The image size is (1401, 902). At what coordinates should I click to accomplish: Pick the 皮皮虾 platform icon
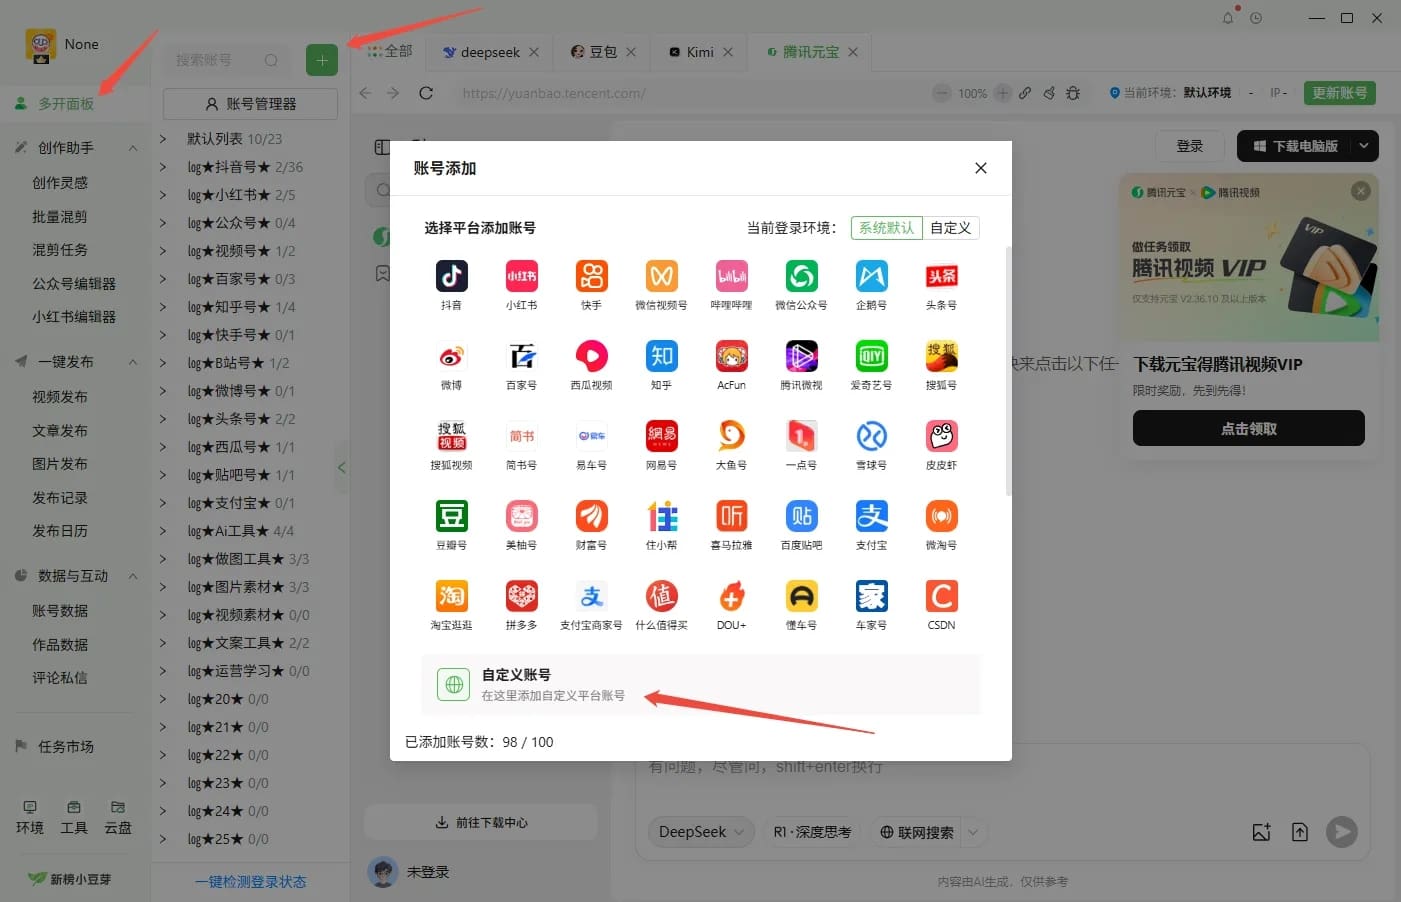(x=940, y=436)
